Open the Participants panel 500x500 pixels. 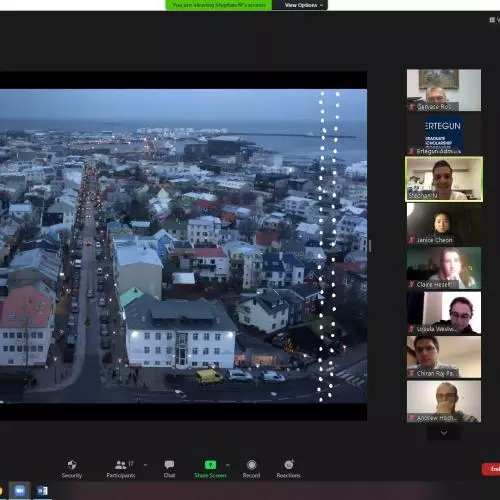(x=121, y=469)
